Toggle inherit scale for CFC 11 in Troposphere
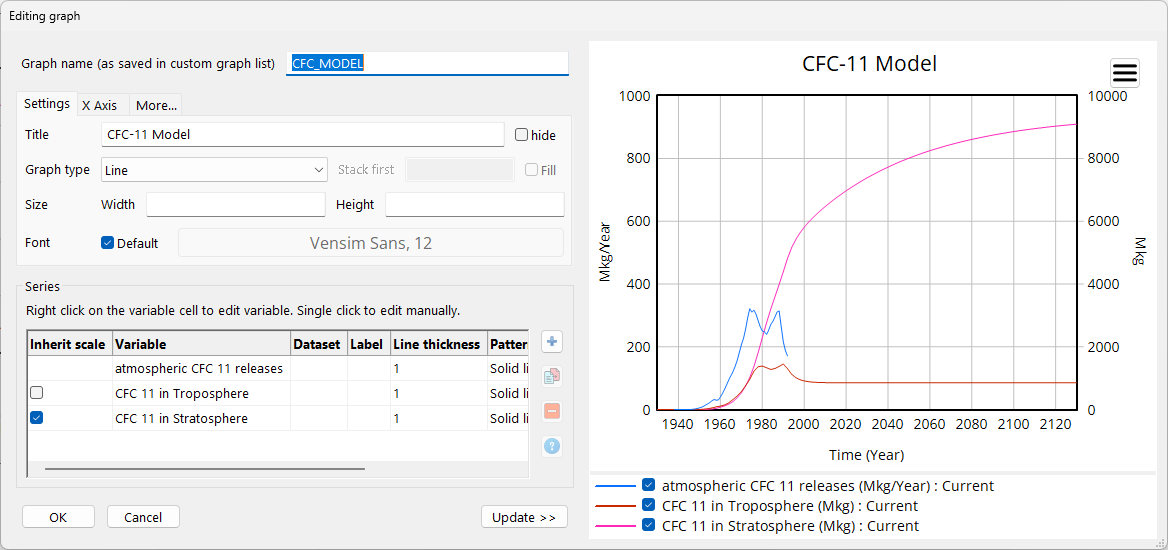 (37, 393)
